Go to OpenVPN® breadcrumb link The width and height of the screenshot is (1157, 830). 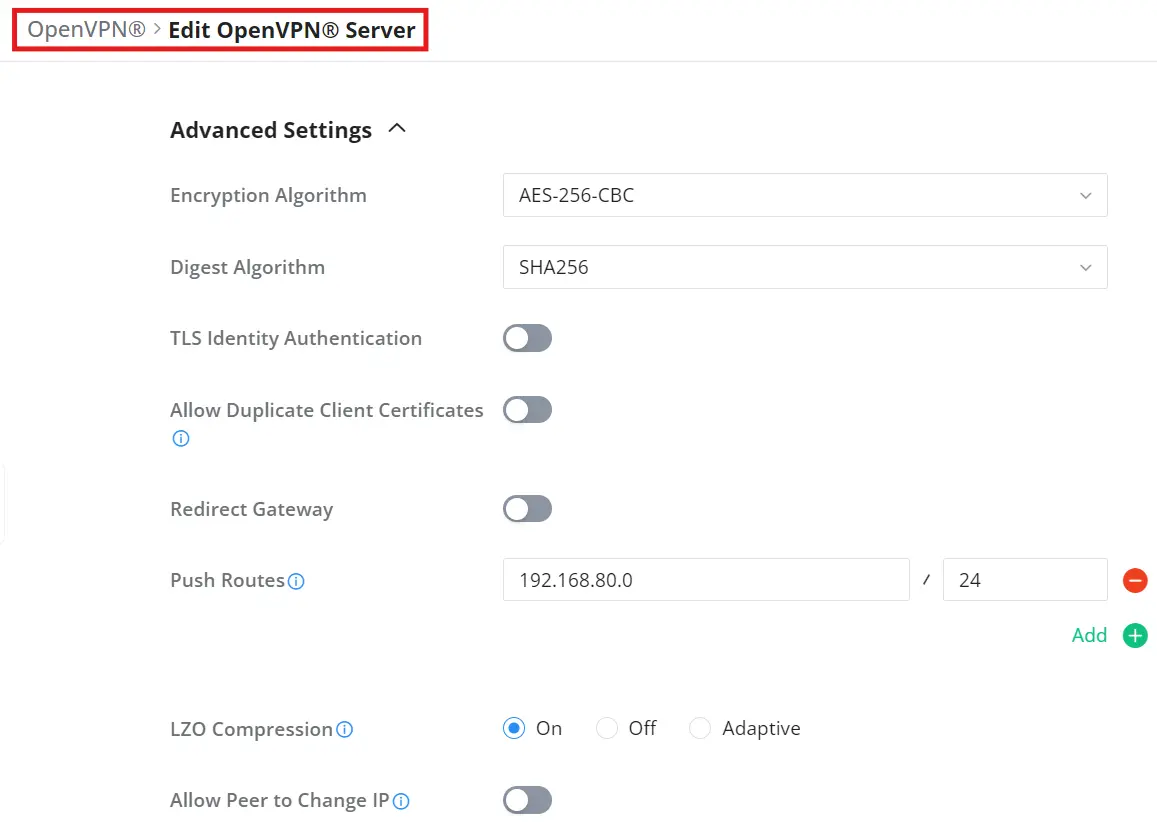[86, 30]
